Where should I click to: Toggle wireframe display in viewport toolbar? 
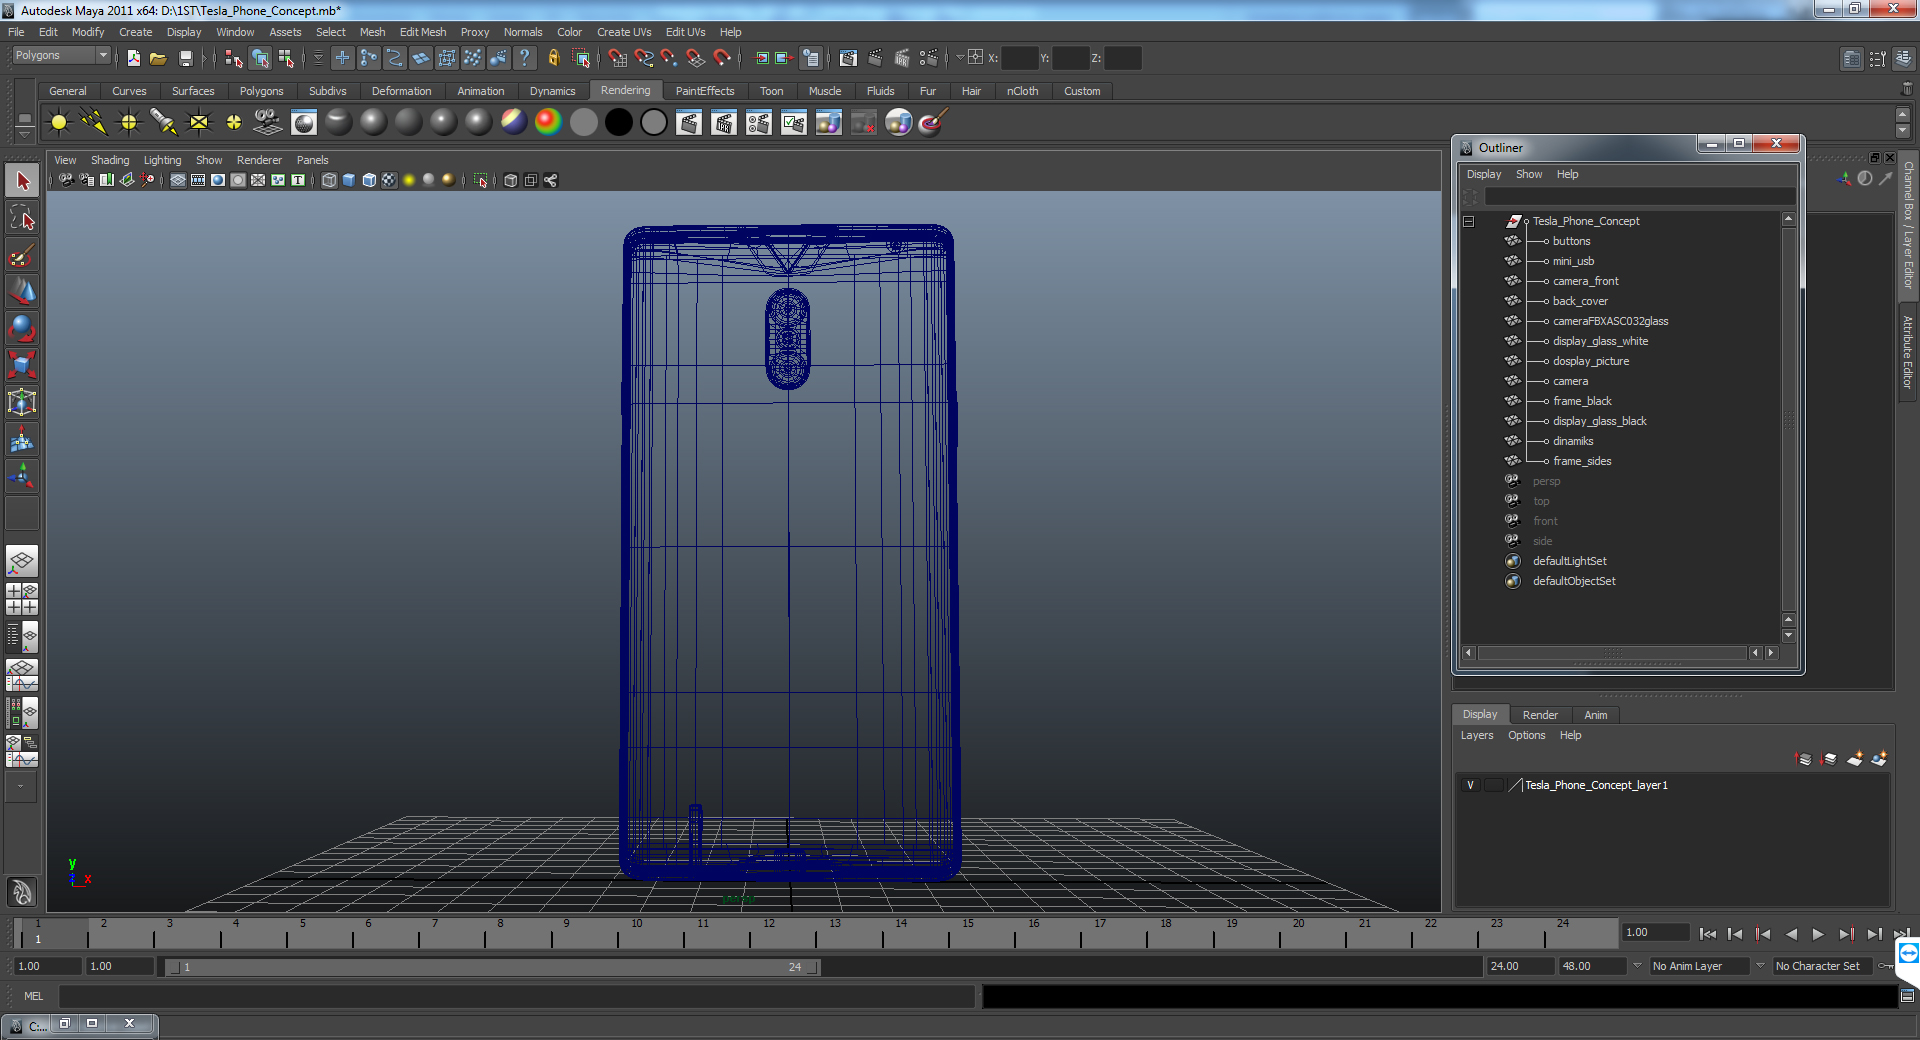coord(329,180)
